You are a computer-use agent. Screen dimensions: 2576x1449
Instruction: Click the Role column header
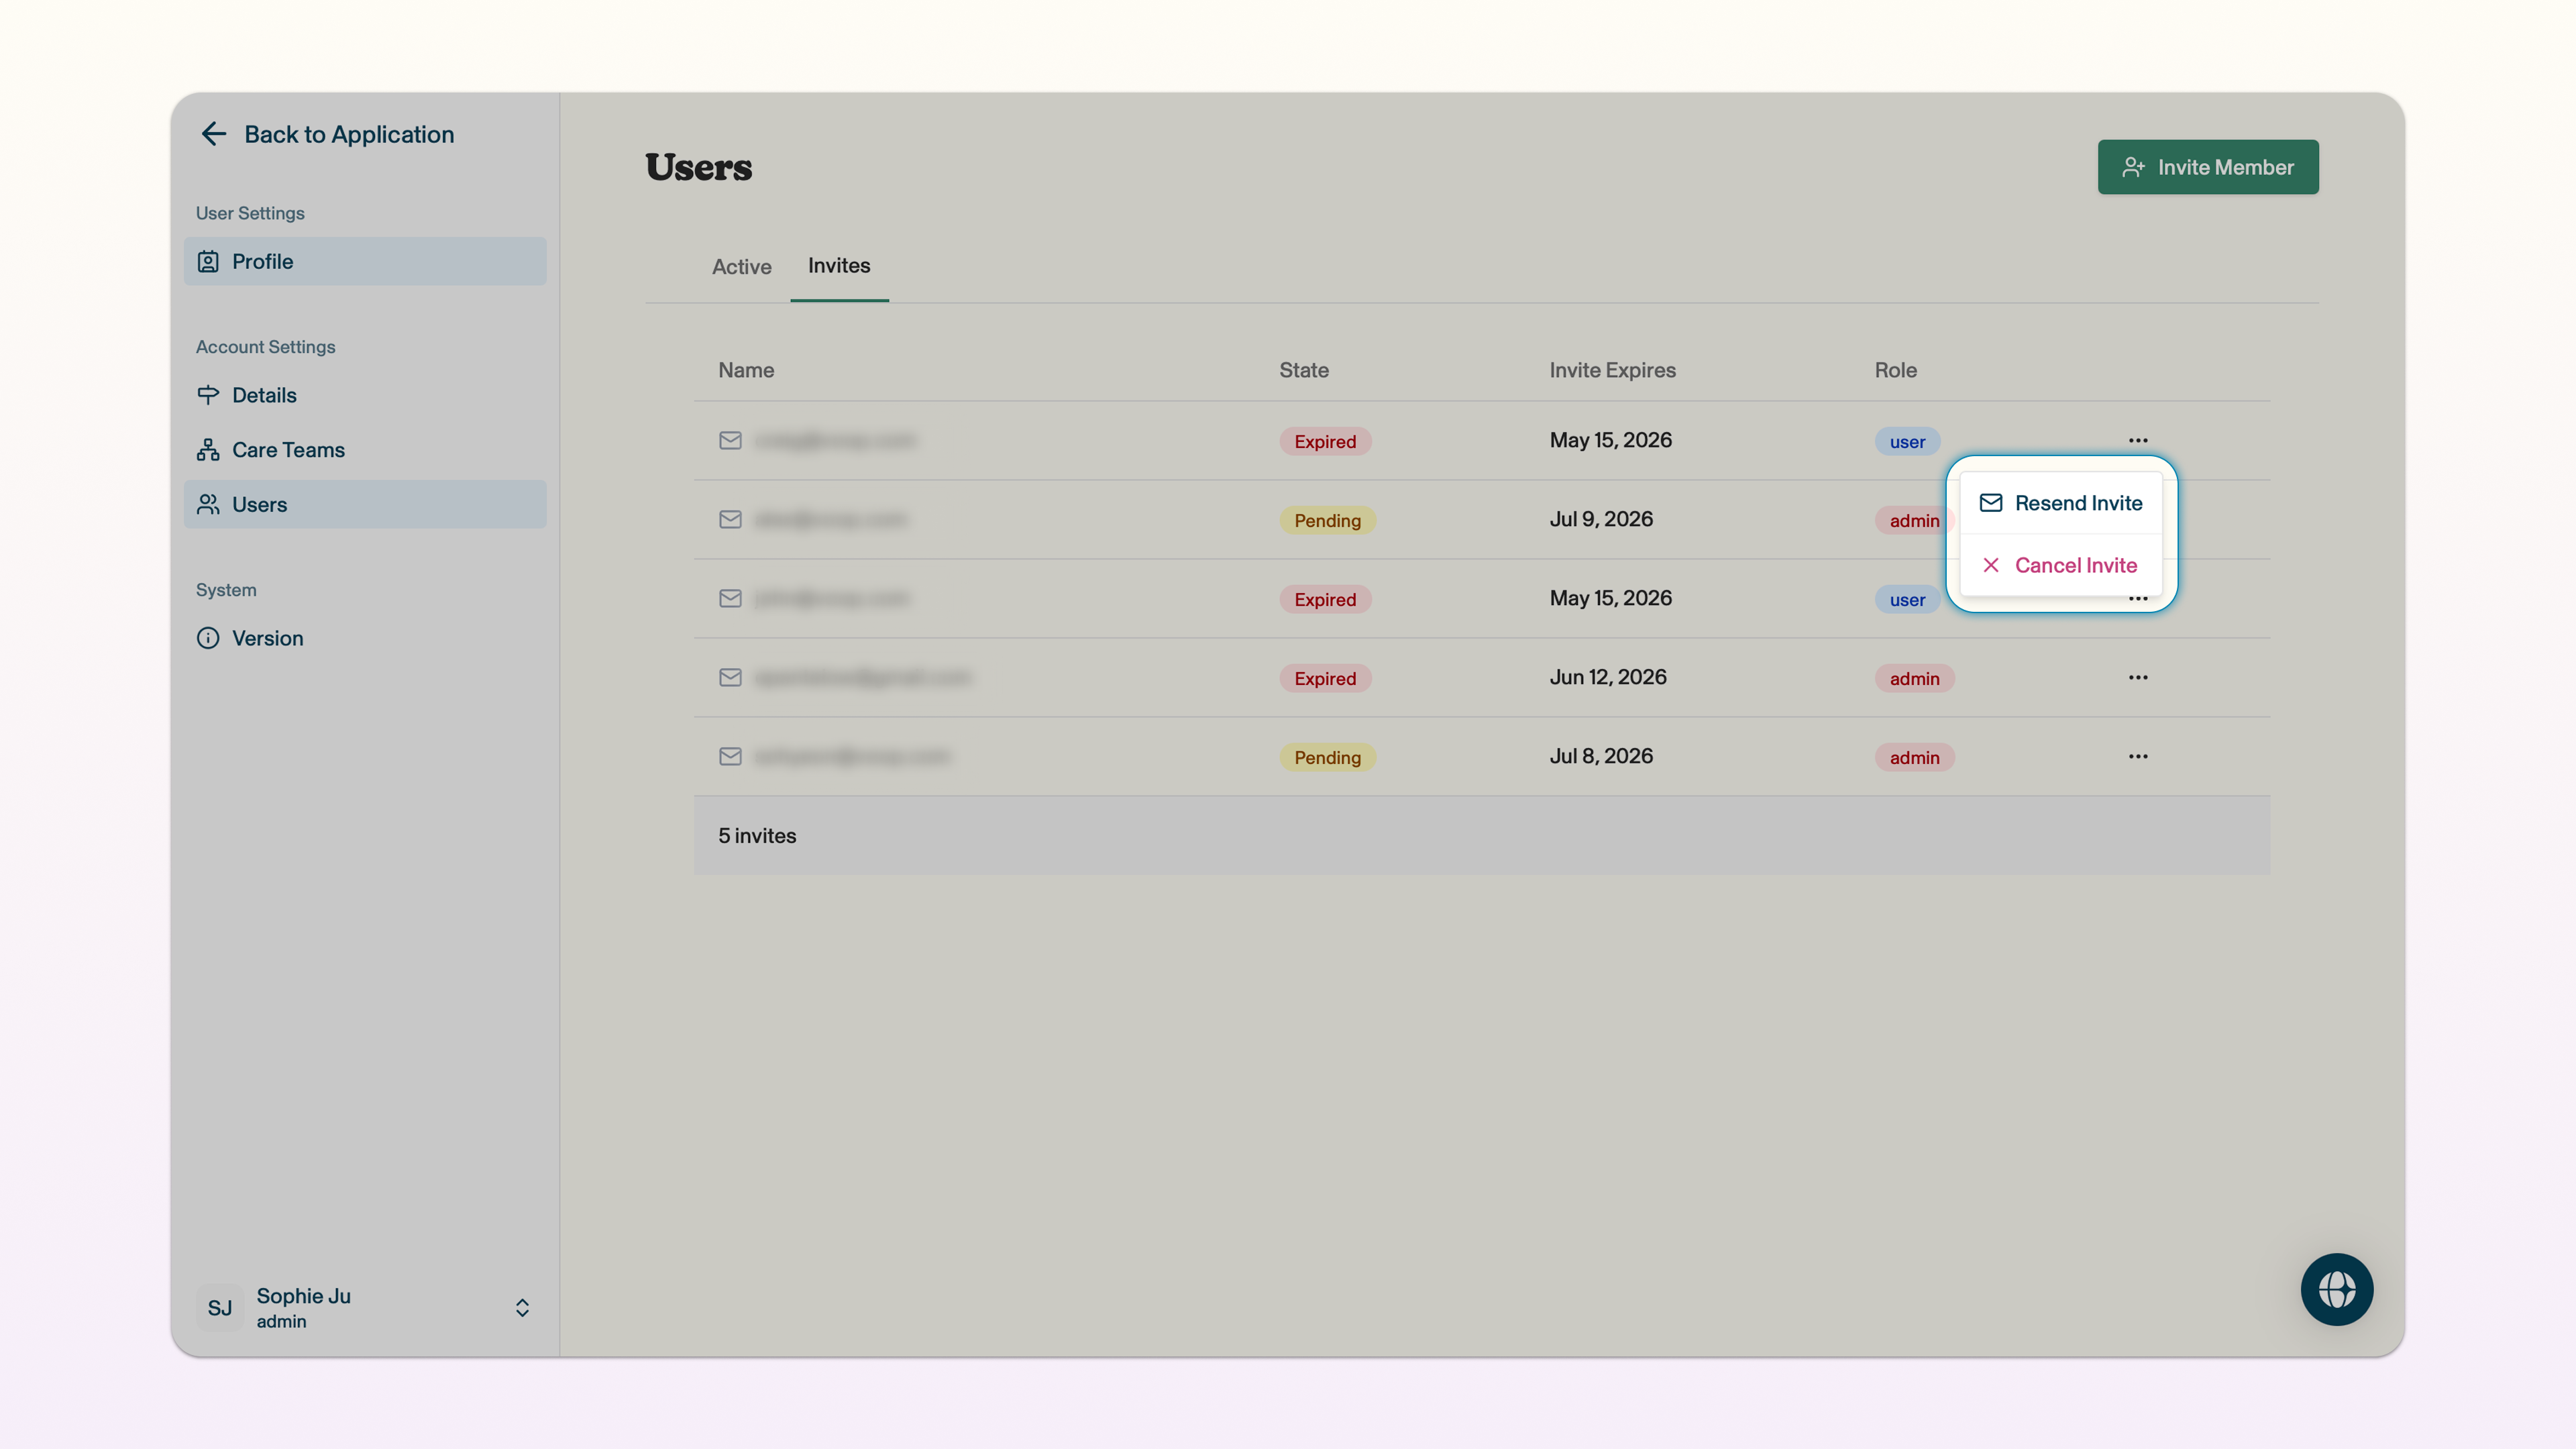(x=1895, y=370)
